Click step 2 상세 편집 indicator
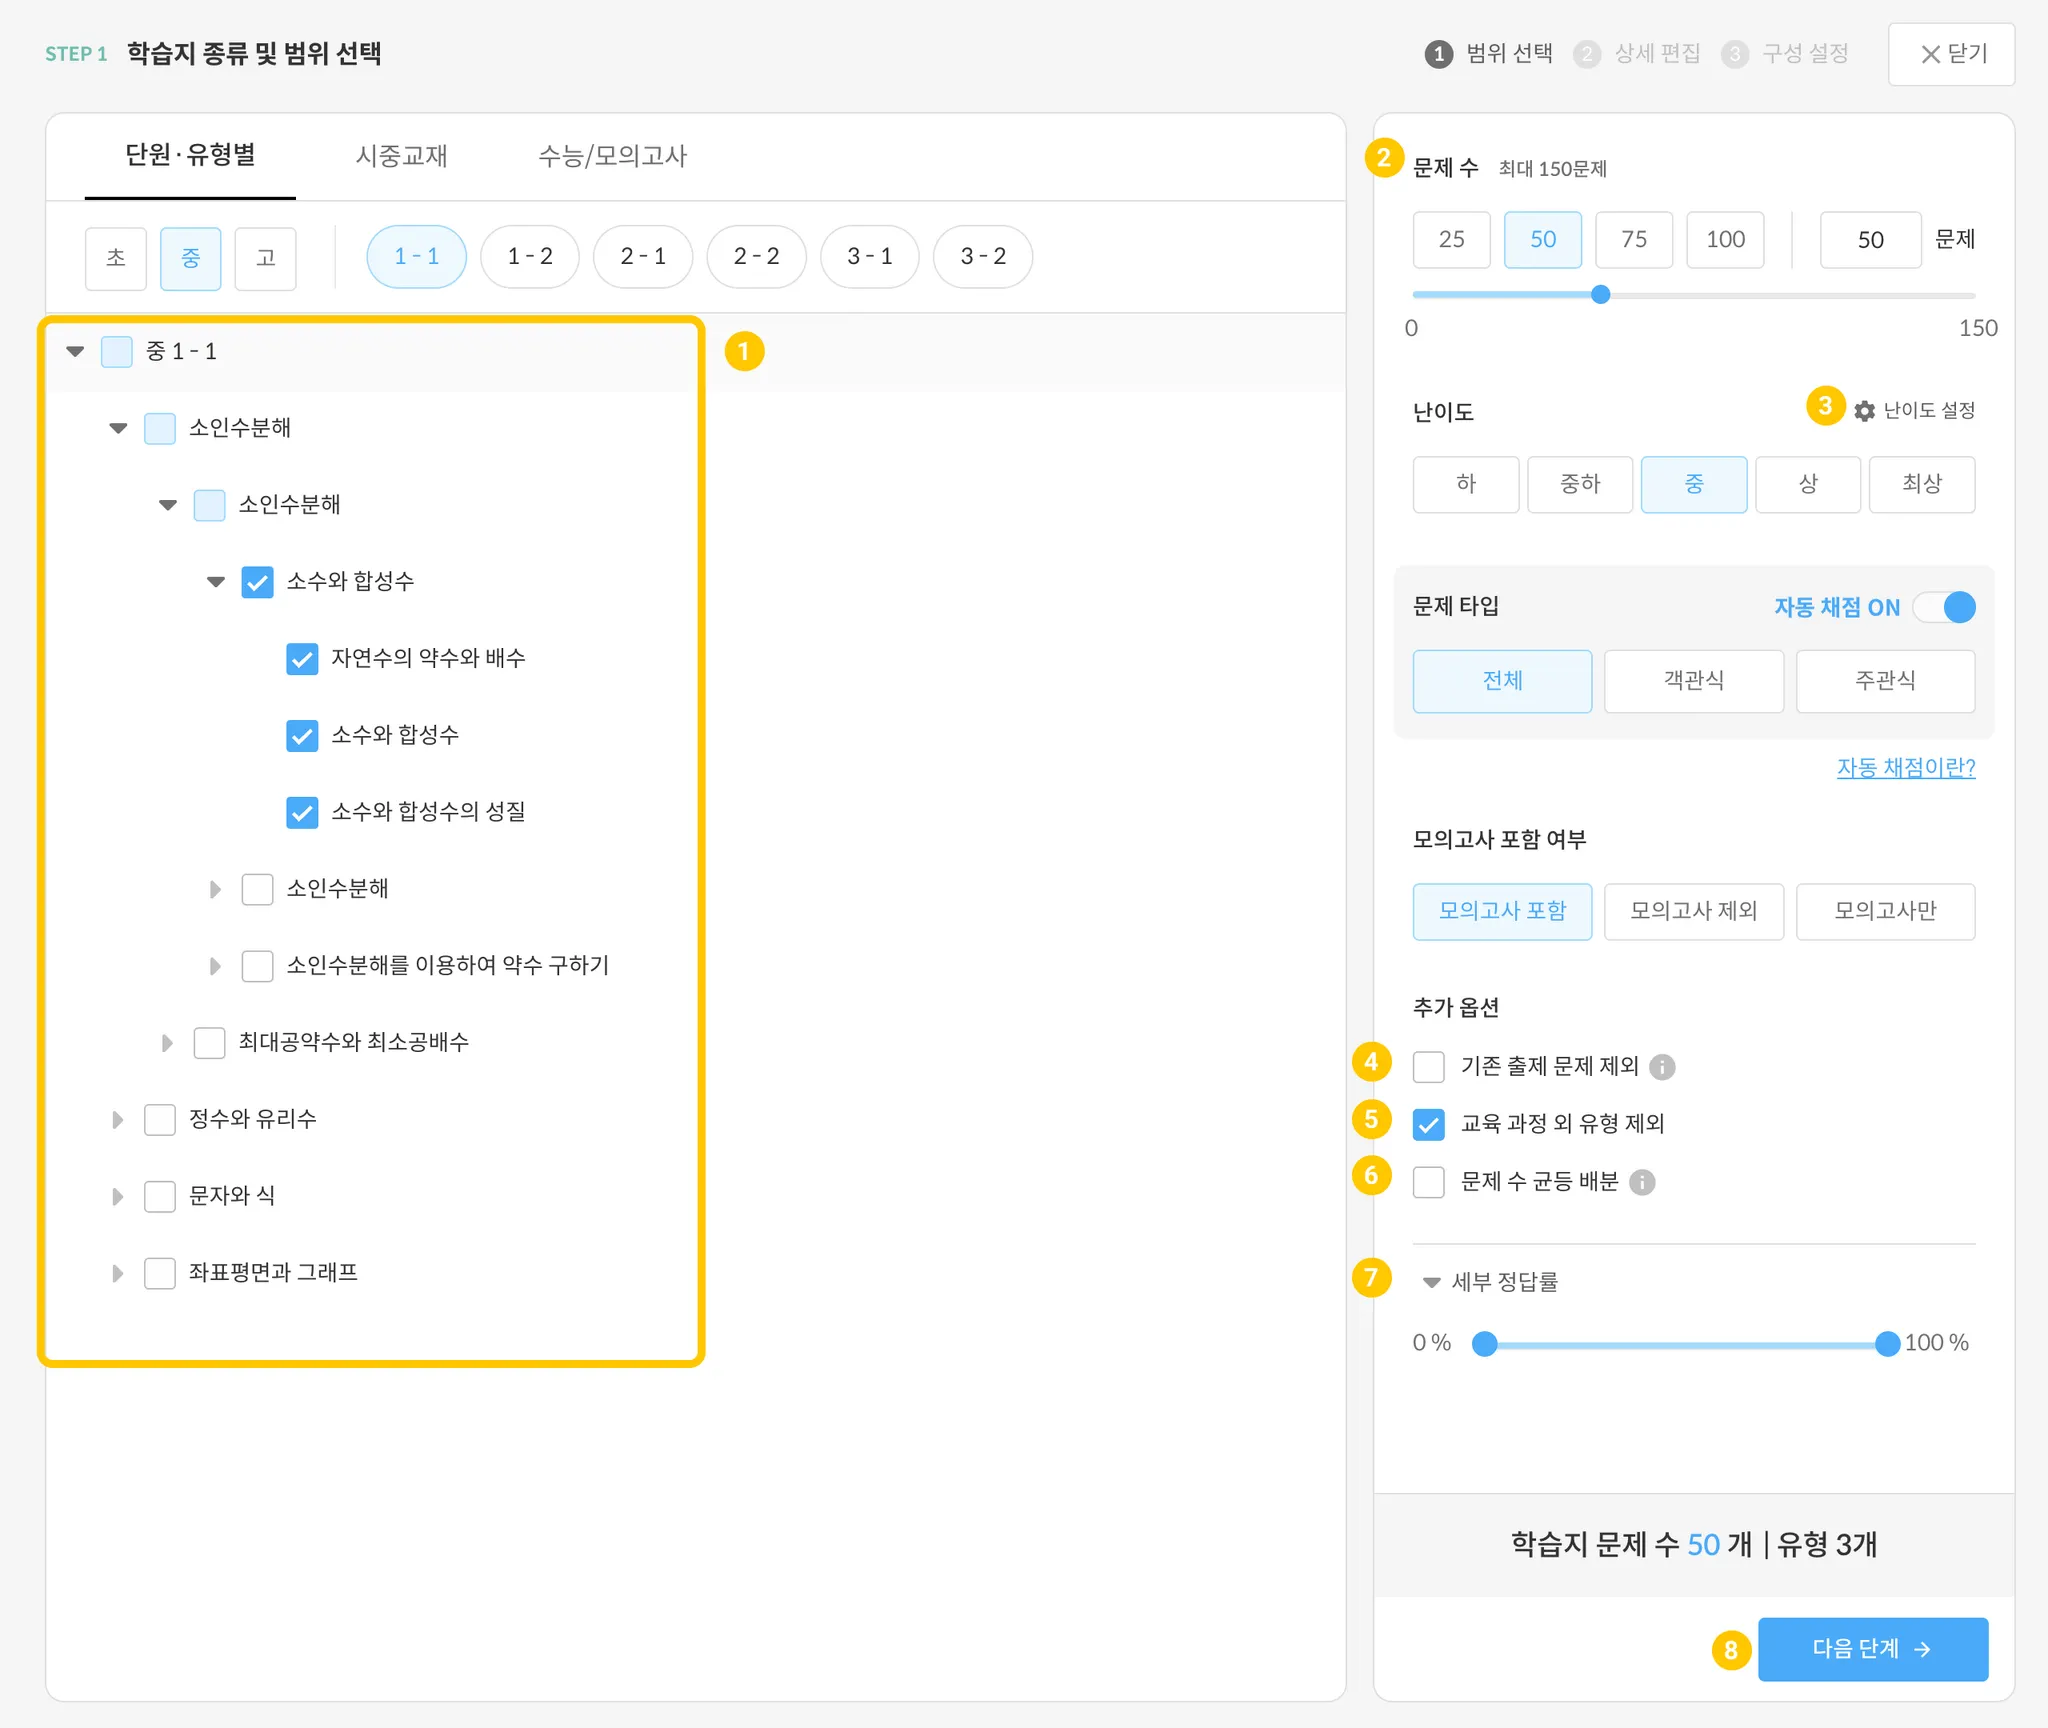Viewport: 2048px width, 1728px height. point(1637,54)
